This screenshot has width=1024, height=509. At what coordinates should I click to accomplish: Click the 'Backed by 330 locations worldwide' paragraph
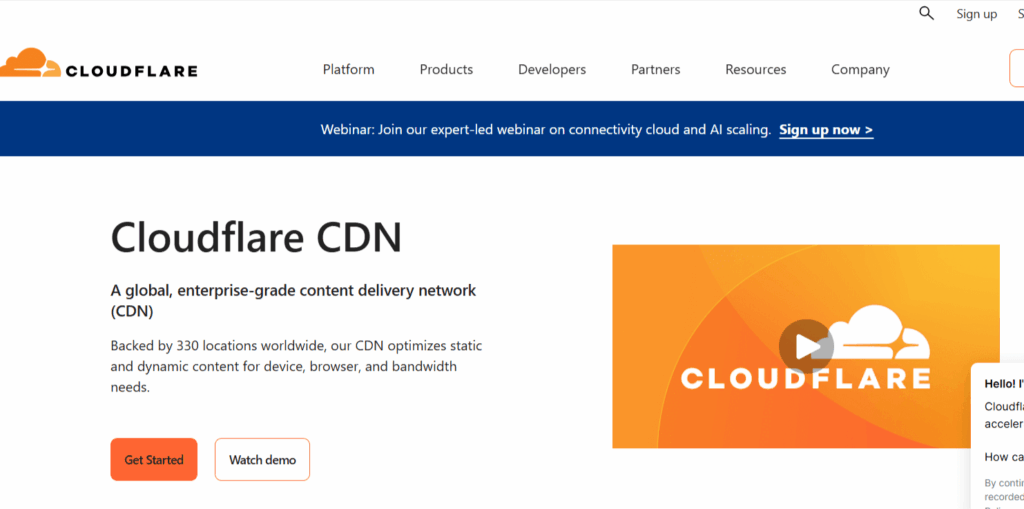tap(296, 366)
